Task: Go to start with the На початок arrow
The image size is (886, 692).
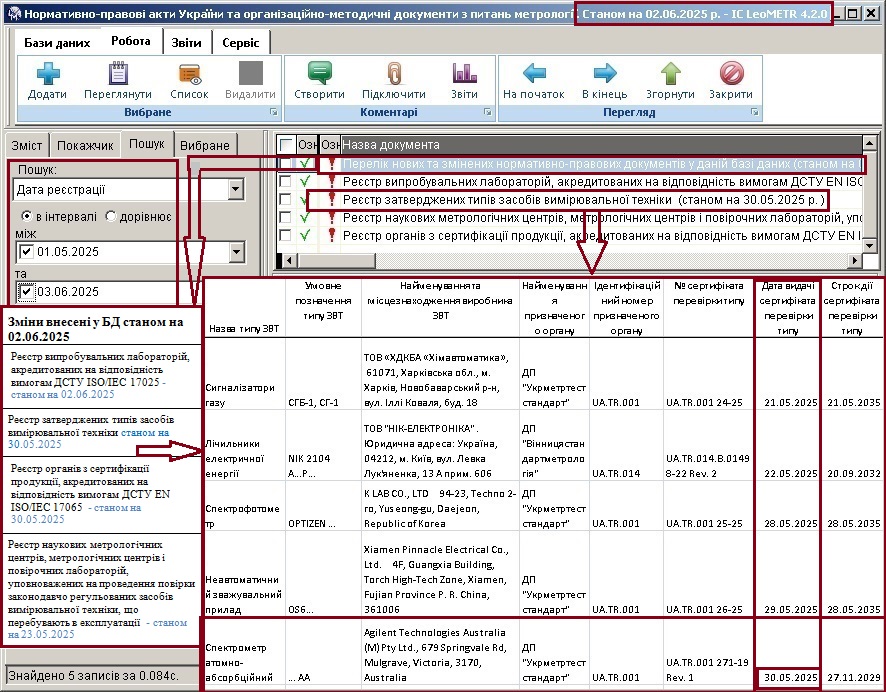Action: pyautogui.click(x=534, y=74)
